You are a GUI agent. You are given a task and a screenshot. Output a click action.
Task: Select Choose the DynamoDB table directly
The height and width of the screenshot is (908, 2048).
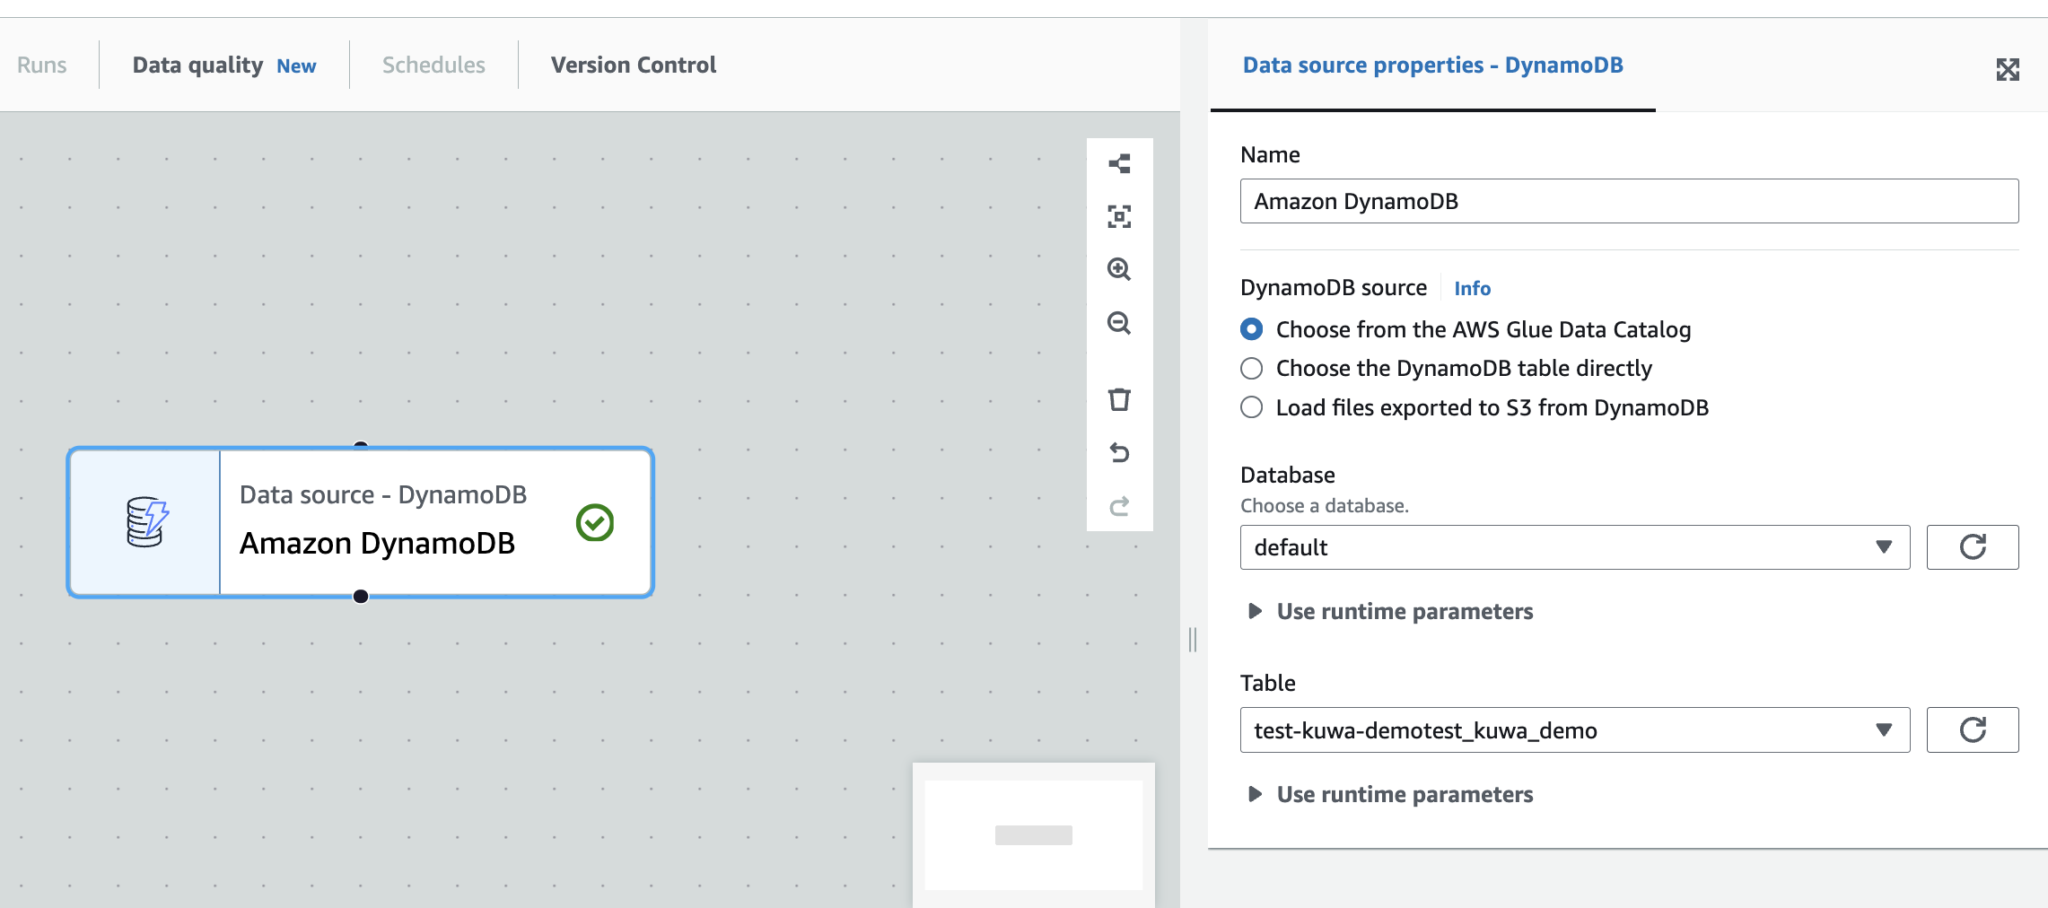coord(1251,368)
